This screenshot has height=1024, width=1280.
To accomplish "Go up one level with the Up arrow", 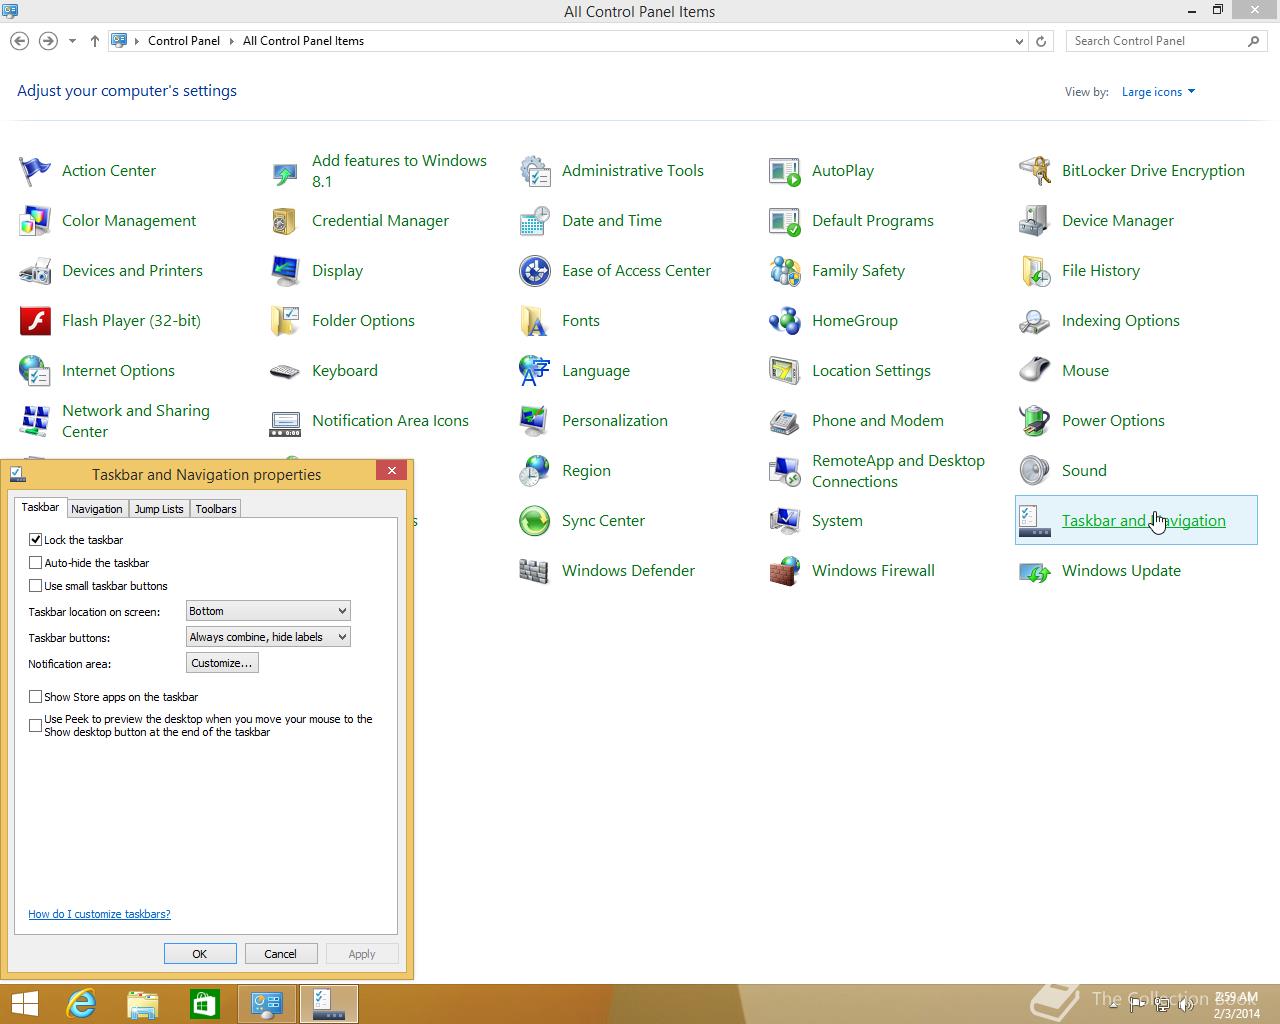I will pos(95,41).
